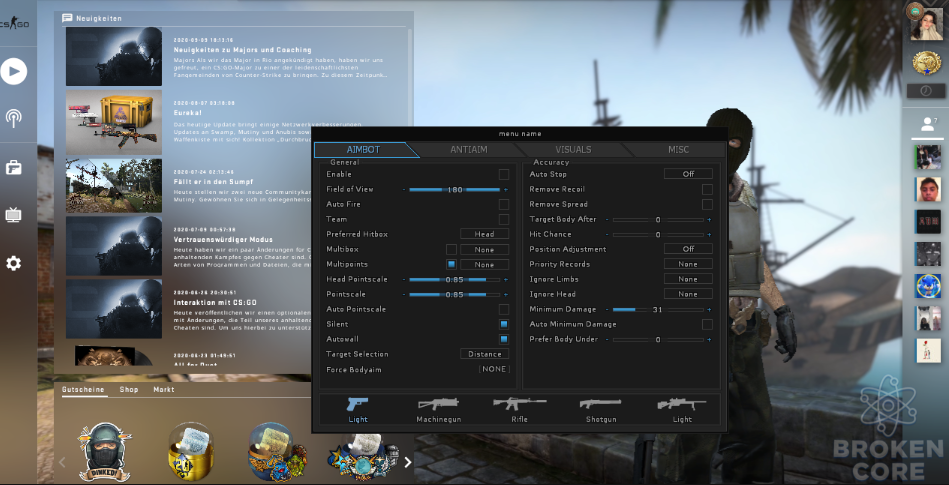Open the Multibox None dropdown
This screenshot has height=485, width=949.
pos(484,249)
